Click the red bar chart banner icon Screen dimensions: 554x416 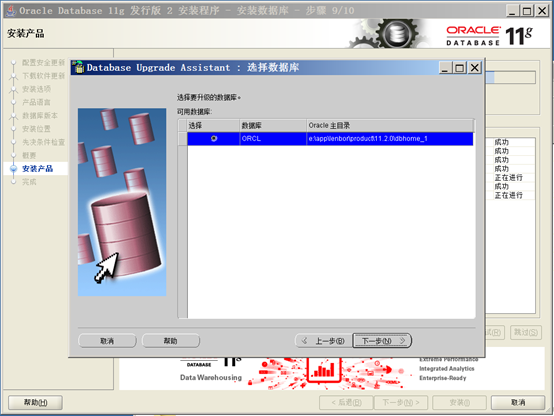324,370
